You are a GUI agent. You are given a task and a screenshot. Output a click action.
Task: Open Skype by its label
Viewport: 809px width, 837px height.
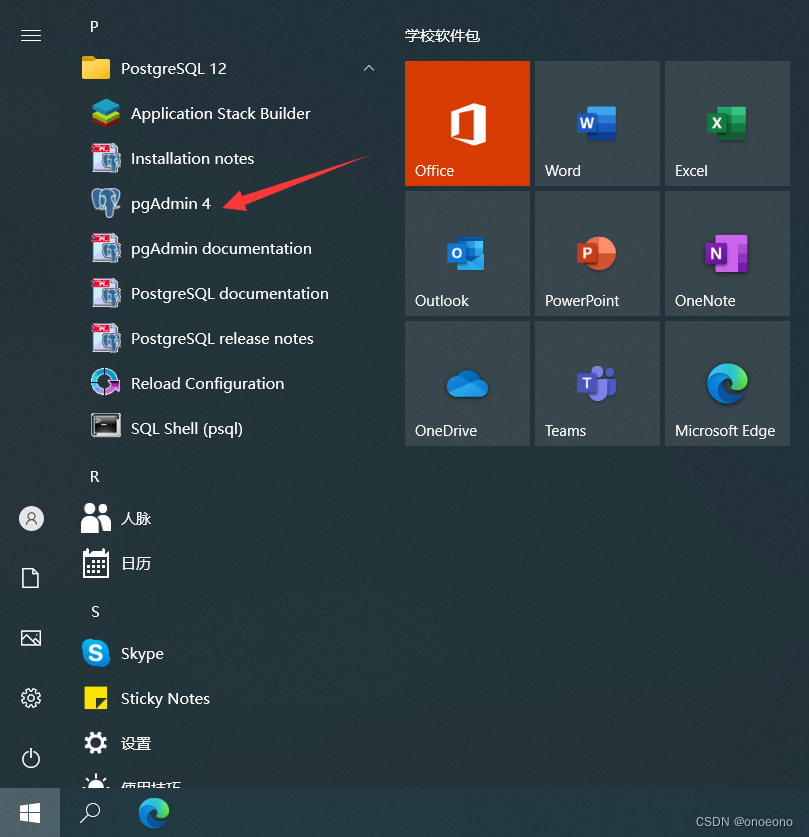click(142, 654)
